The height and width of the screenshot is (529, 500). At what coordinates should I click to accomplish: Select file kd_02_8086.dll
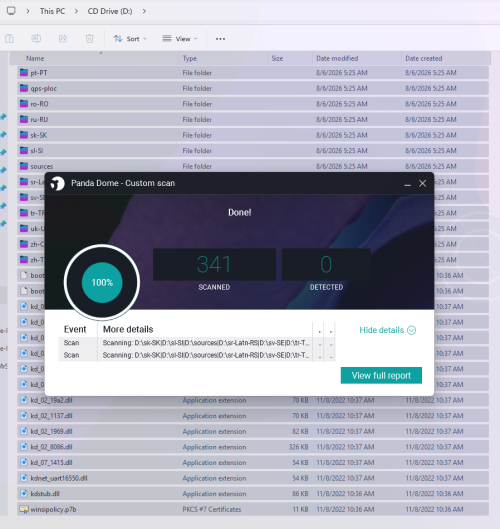click(253, 447)
